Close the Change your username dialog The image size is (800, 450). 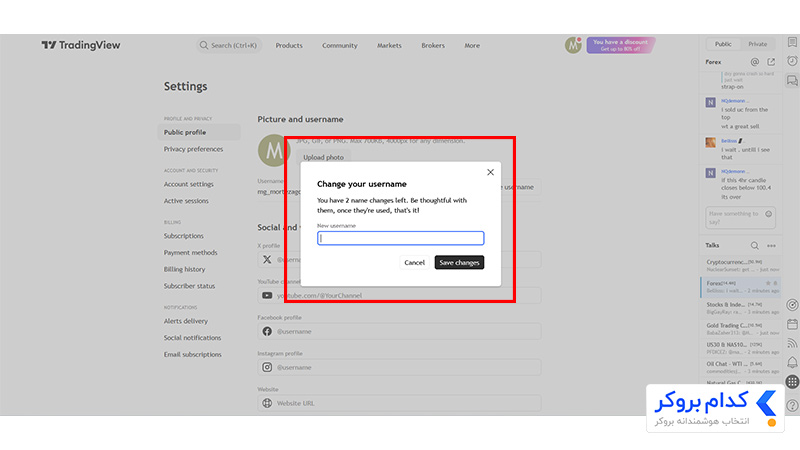pos(490,172)
